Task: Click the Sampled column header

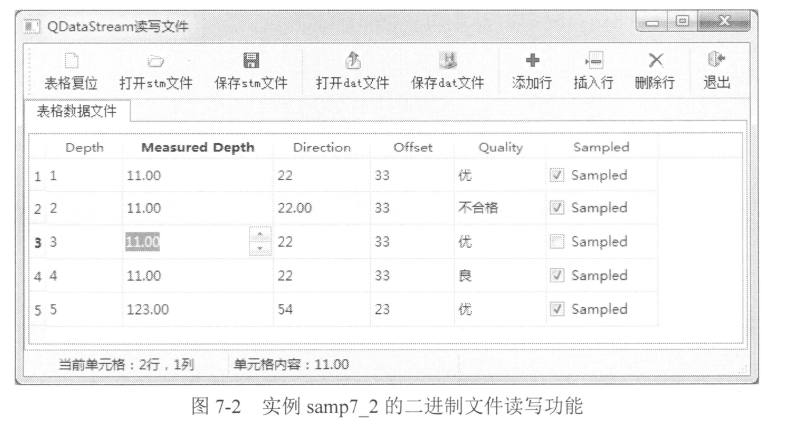Action: point(601,147)
